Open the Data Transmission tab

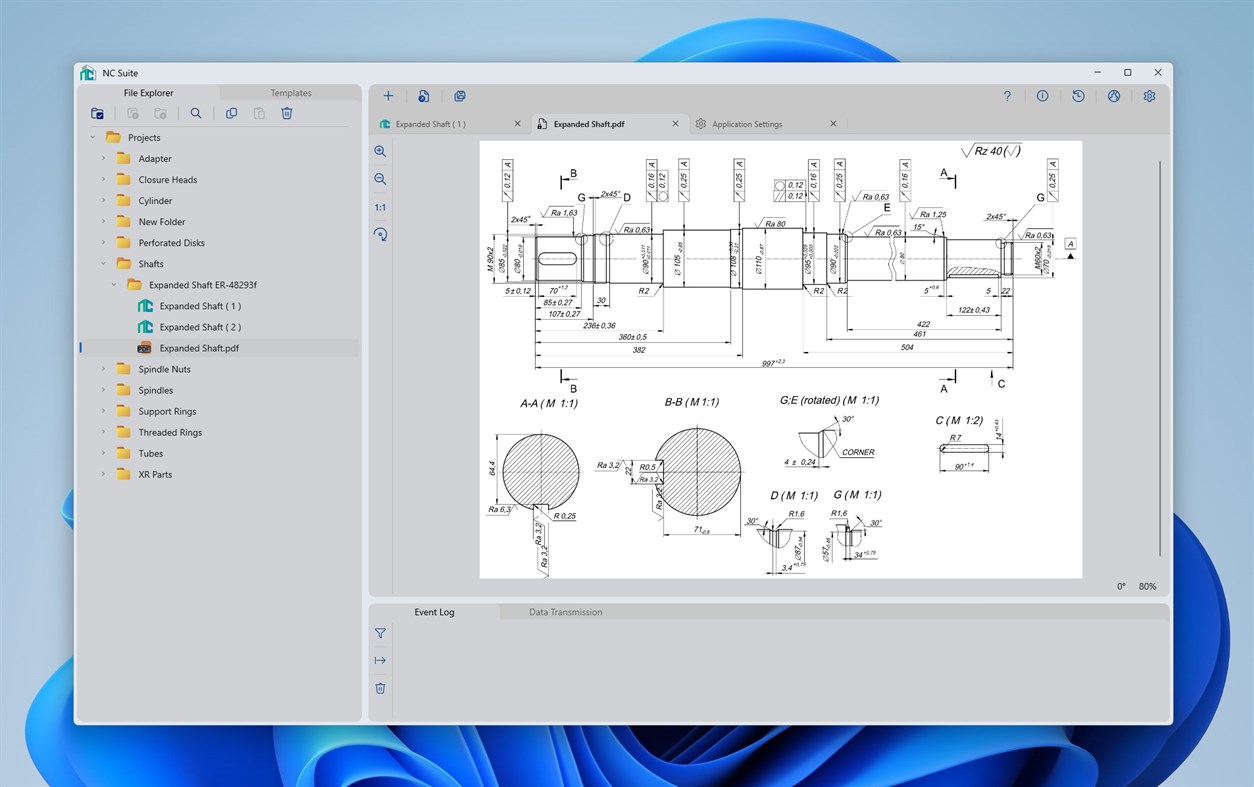(x=566, y=611)
